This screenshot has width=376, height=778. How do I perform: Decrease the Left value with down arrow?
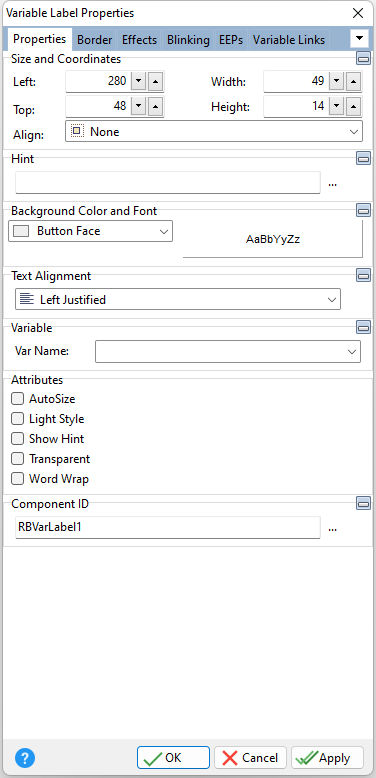pos(139,81)
